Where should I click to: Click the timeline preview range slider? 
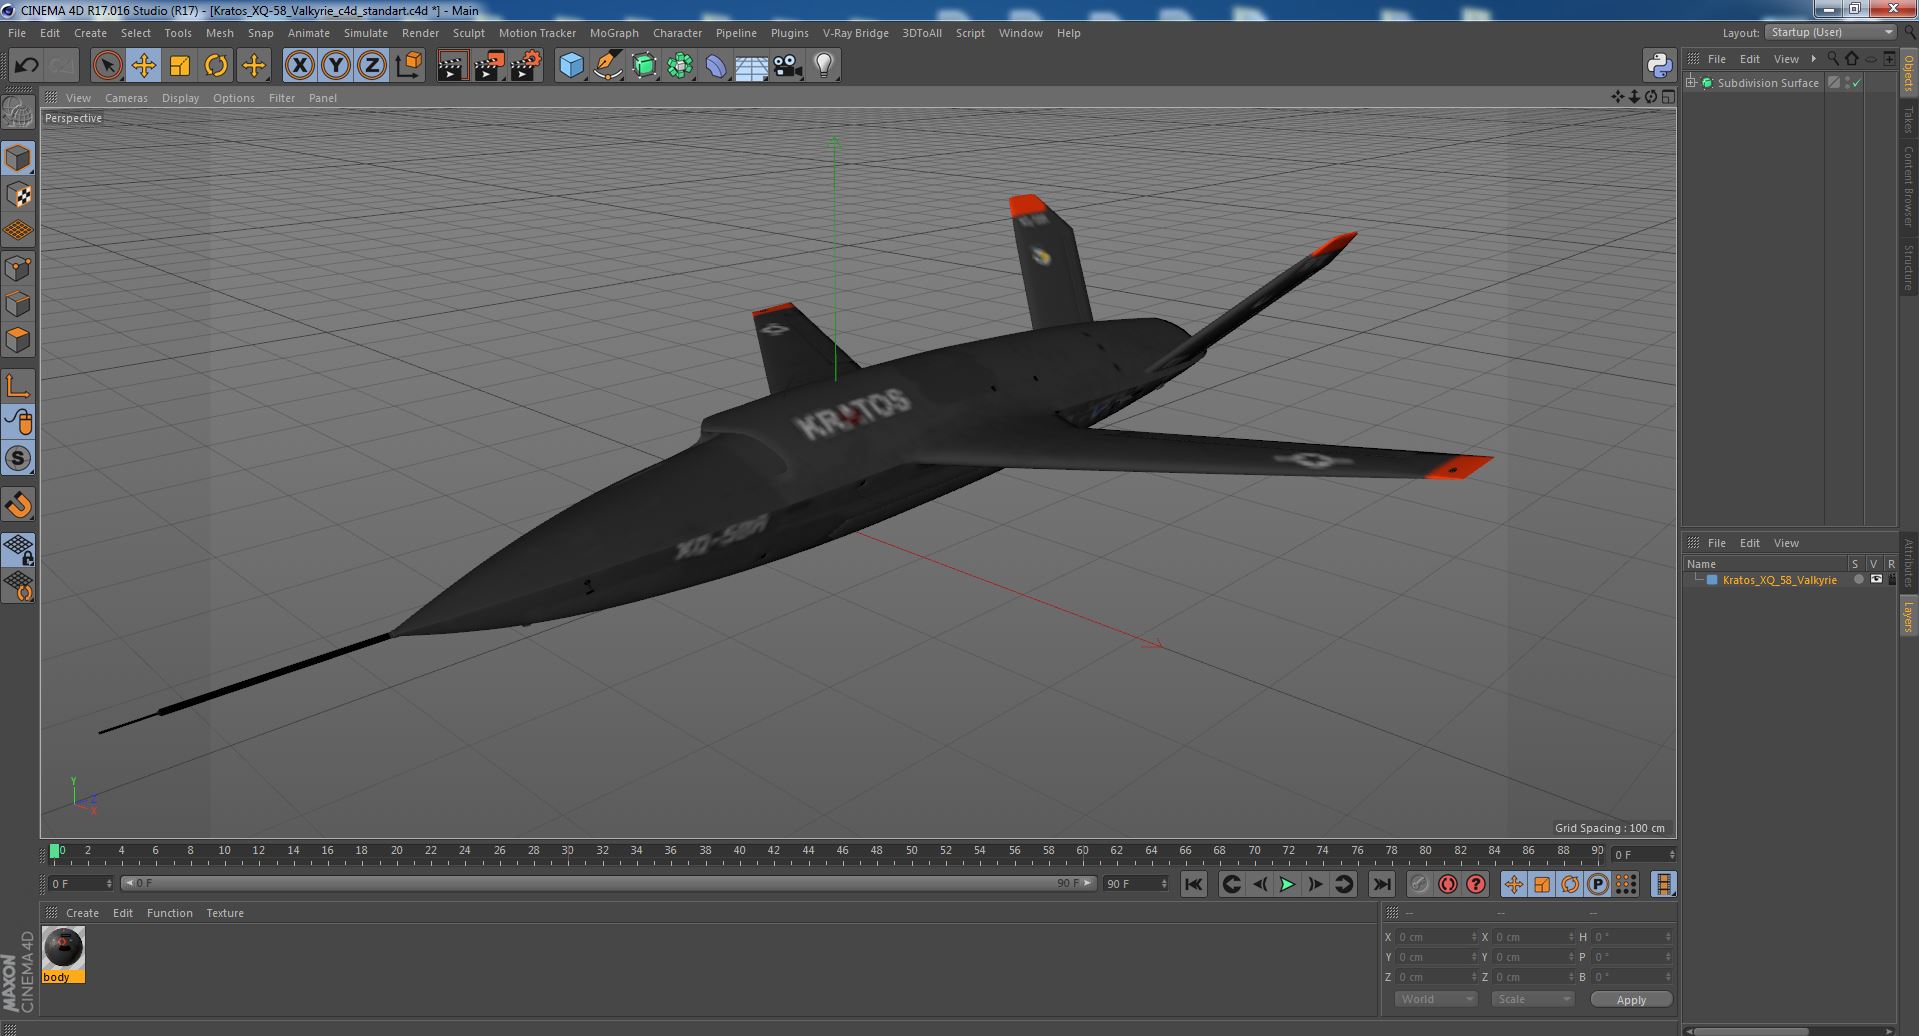[x=608, y=883]
